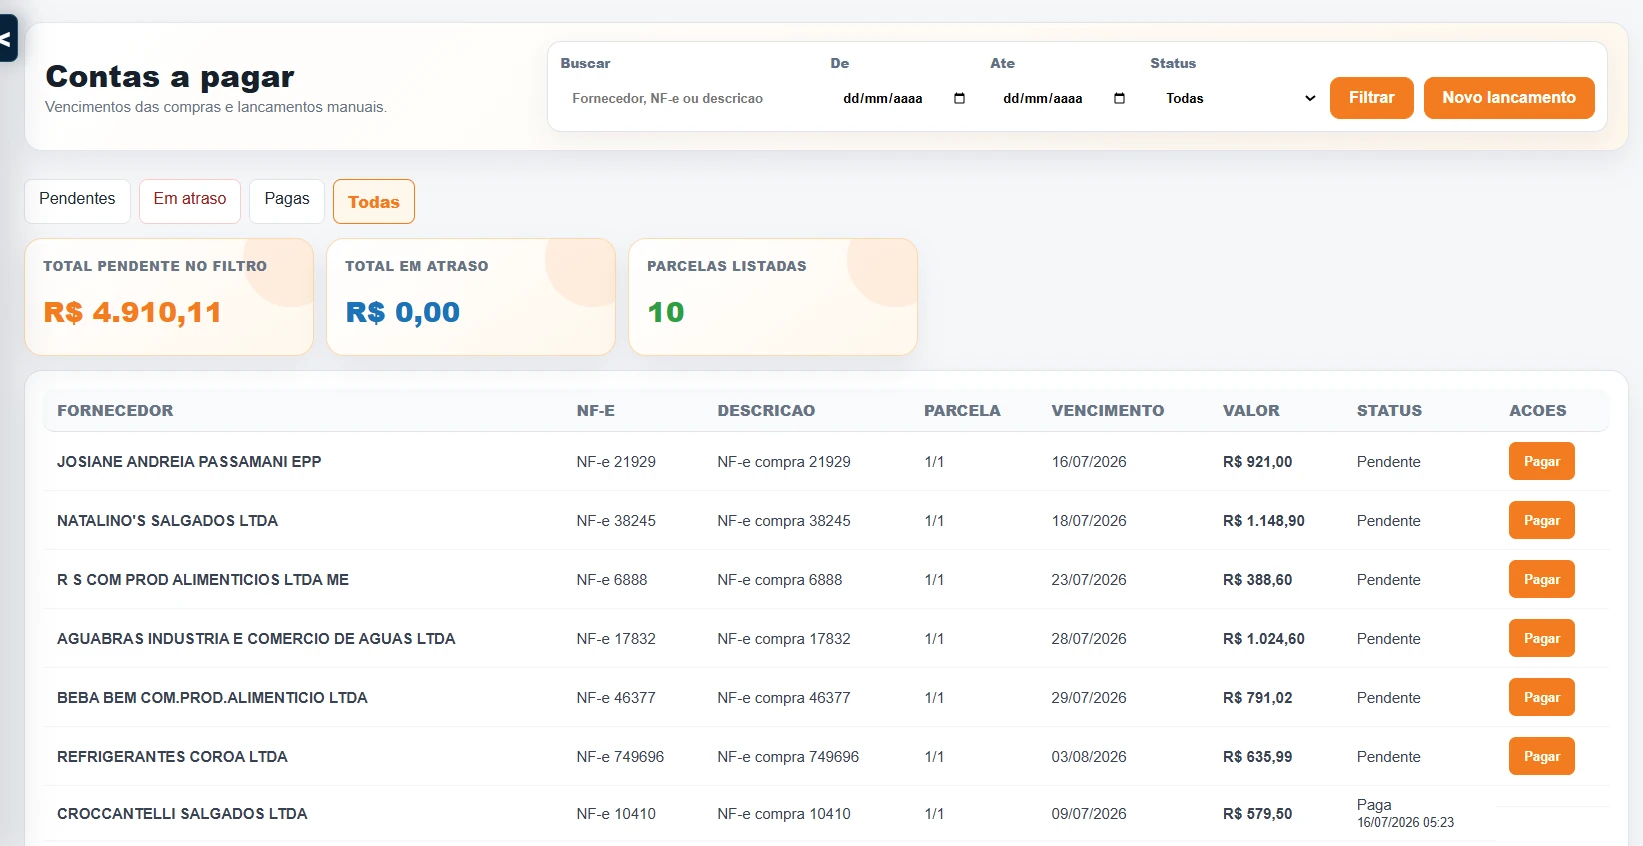This screenshot has height=846, width=1643.
Task: Click the NF-e 17832 invoice cell
Action: [x=616, y=639]
